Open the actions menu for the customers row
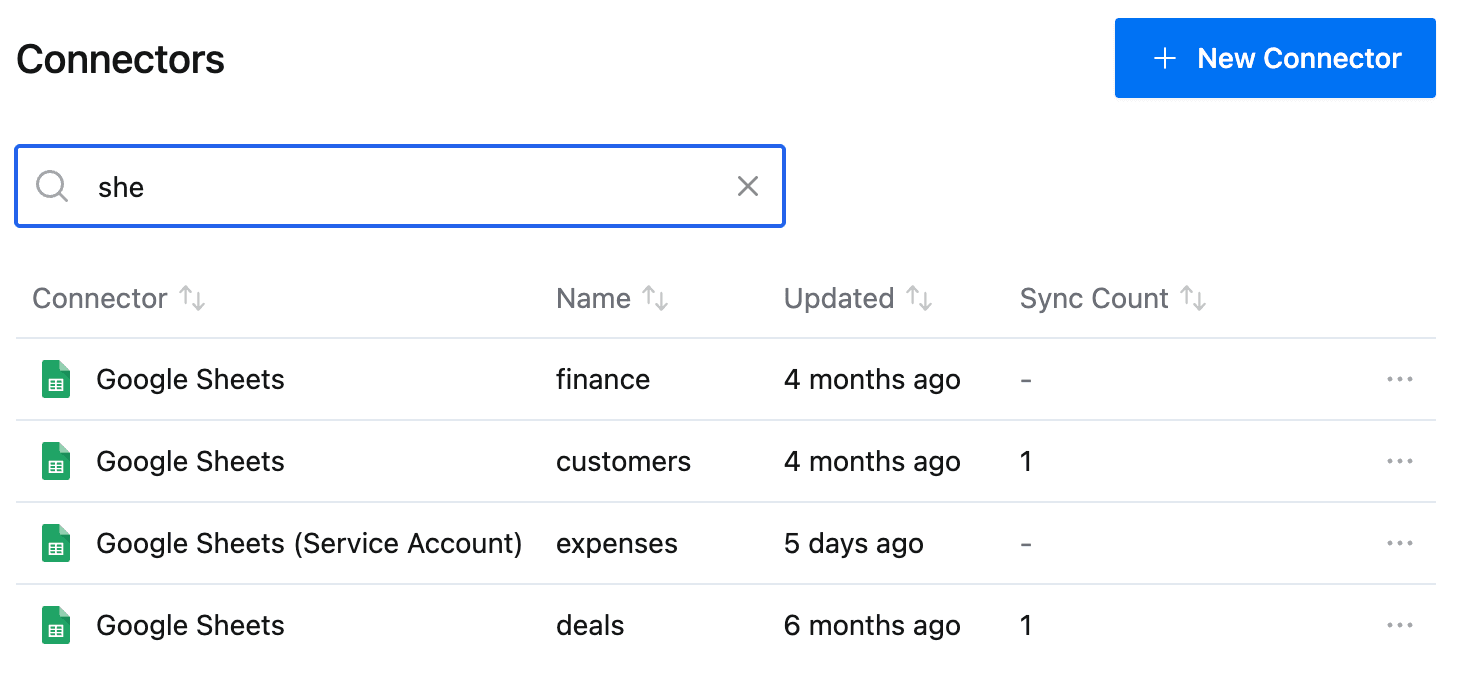1470x688 pixels. tap(1400, 461)
